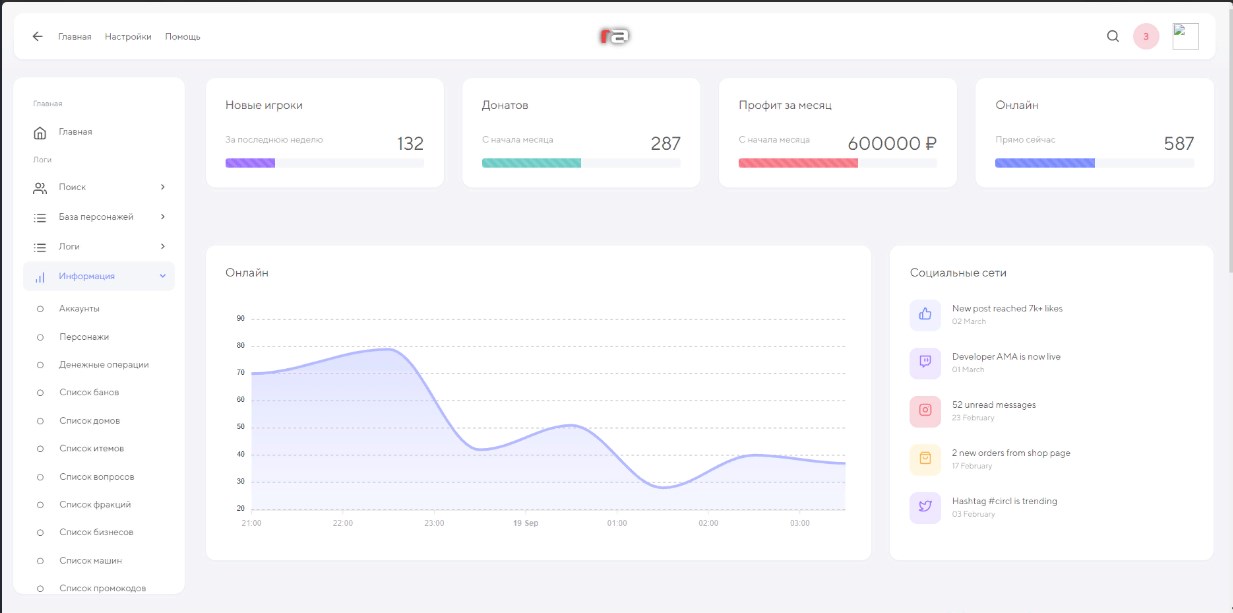
Task: Click the 587 online value
Action: click(x=1179, y=143)
